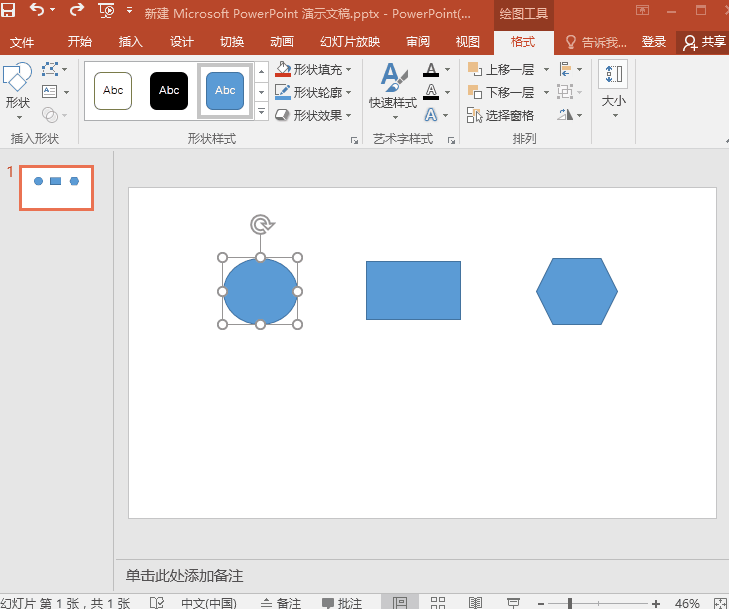Open the 动画 animations tab
The width and height of the screenshot is (729, 609).
tap(282, 42)
